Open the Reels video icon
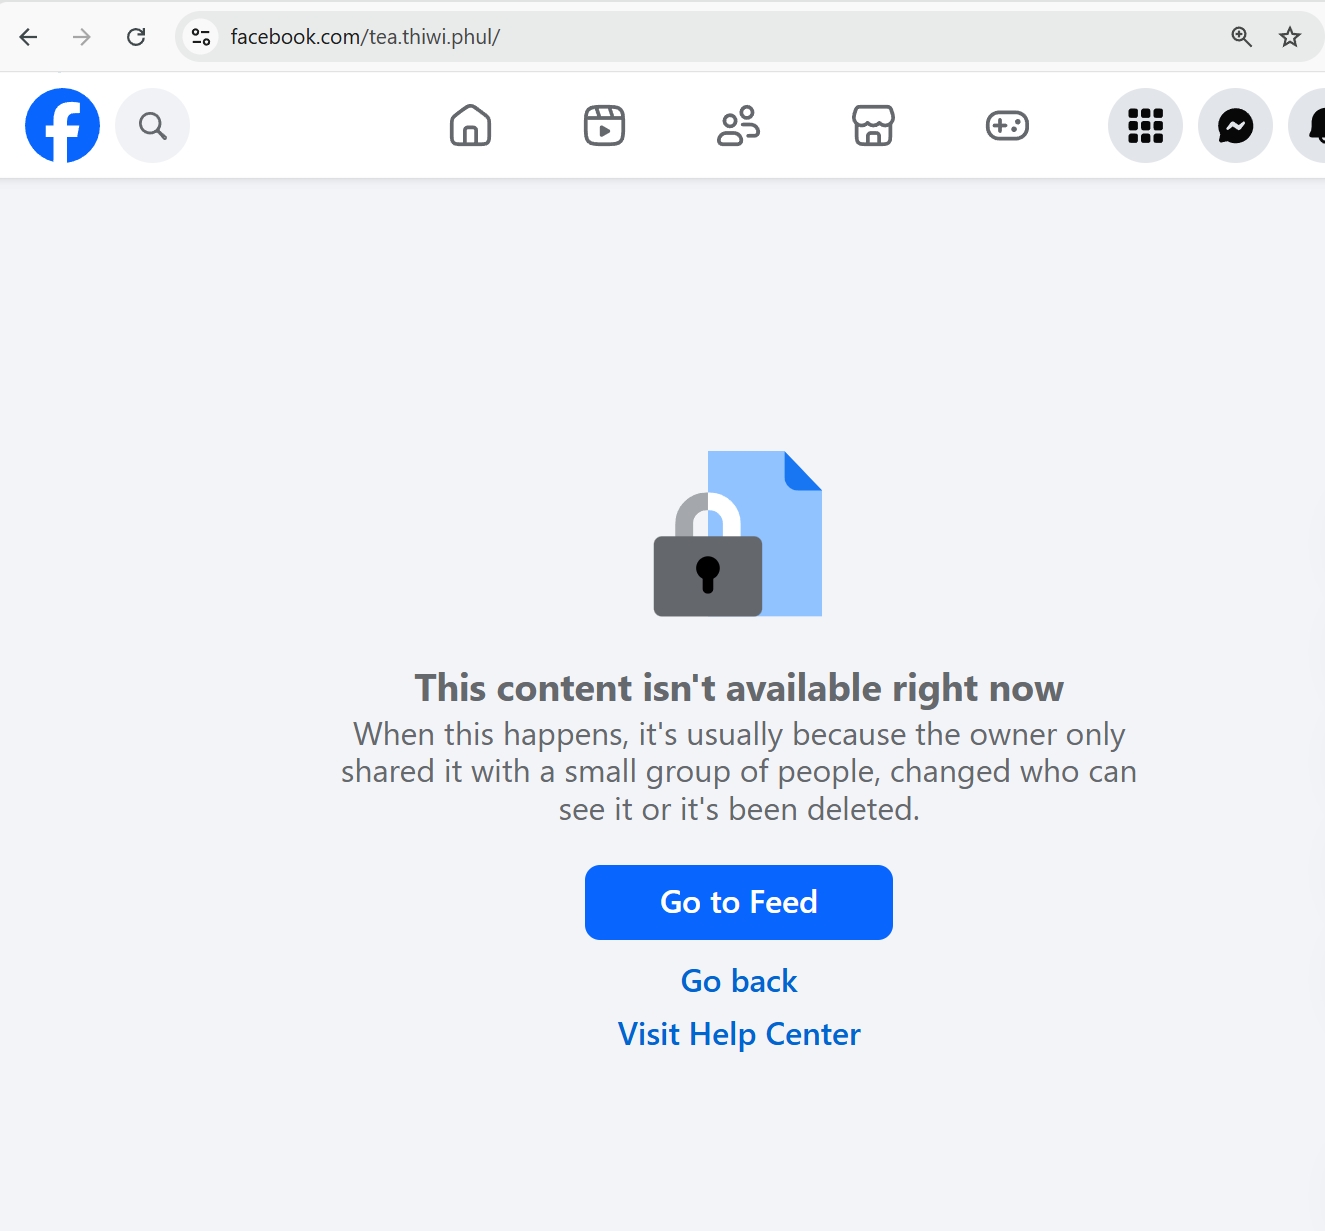The image size is (1325, 1231). (604, 126)
